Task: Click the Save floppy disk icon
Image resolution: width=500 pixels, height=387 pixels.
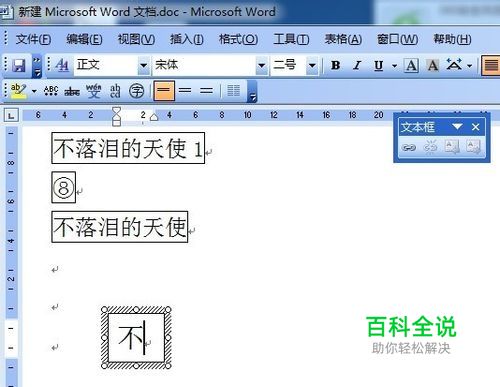Action: pos(19,65)
